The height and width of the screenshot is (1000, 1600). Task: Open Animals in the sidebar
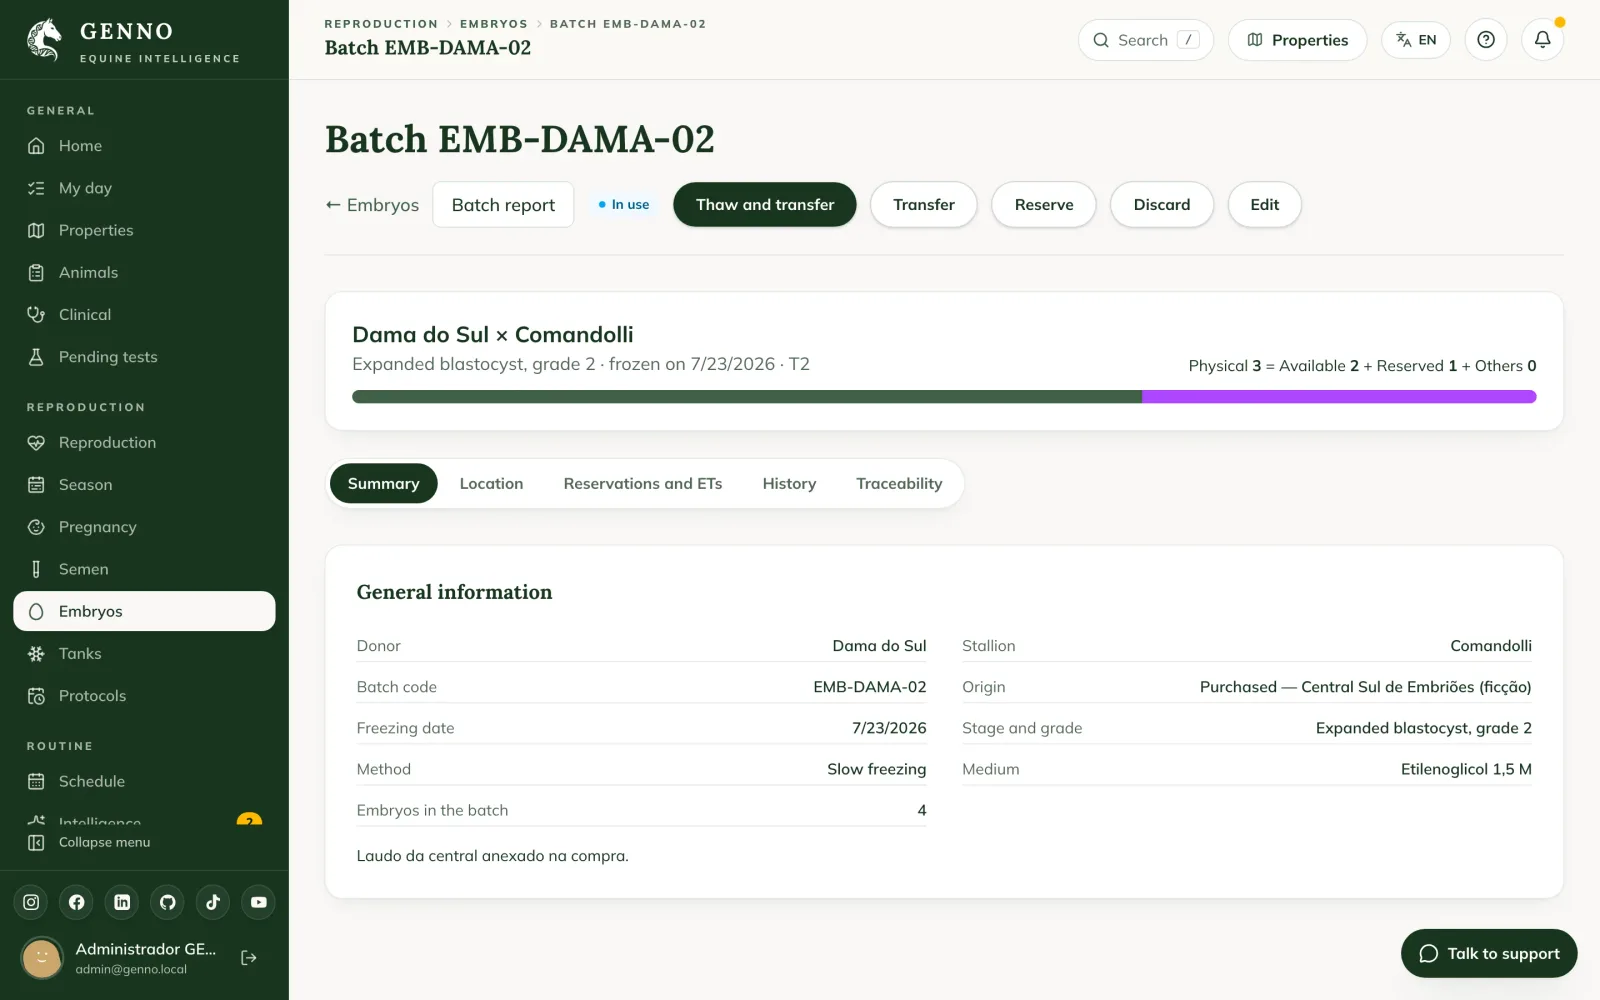pos(144,272)
